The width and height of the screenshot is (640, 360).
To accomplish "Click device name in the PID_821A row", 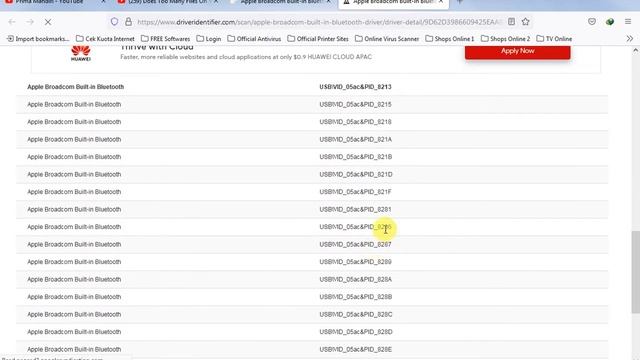I will [x=74, y=139].
